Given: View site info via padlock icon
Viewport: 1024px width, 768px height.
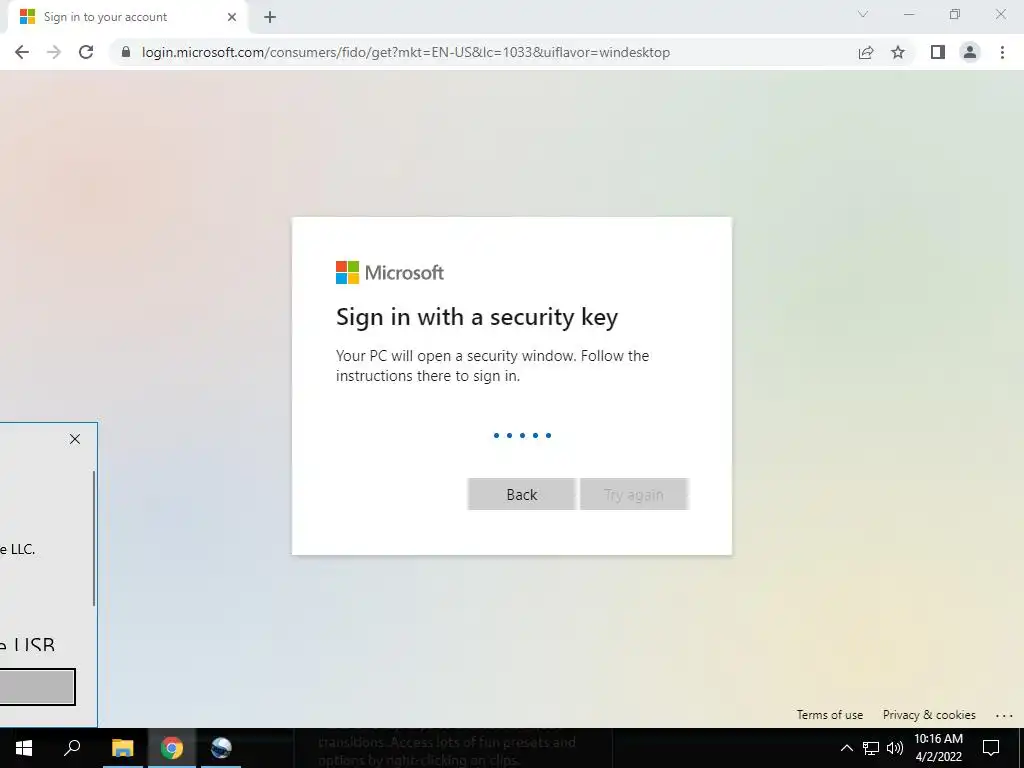Looking at the screenshot, I should (126, 52).
